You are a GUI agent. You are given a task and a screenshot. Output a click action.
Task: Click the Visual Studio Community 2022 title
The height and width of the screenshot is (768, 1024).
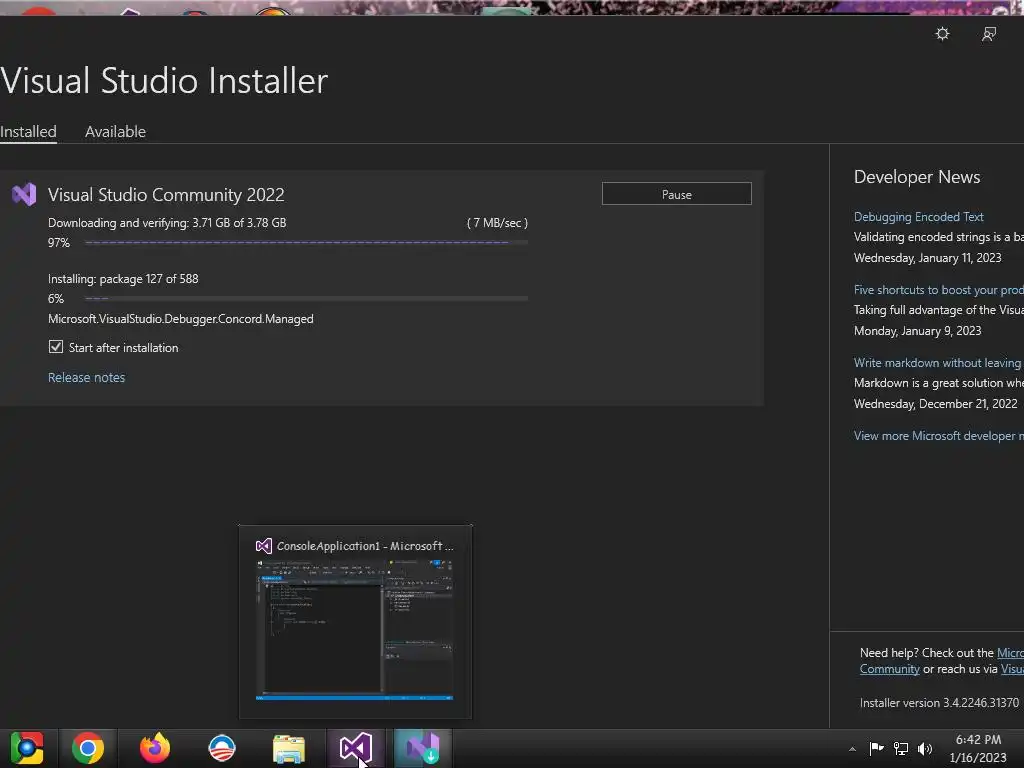166,195
